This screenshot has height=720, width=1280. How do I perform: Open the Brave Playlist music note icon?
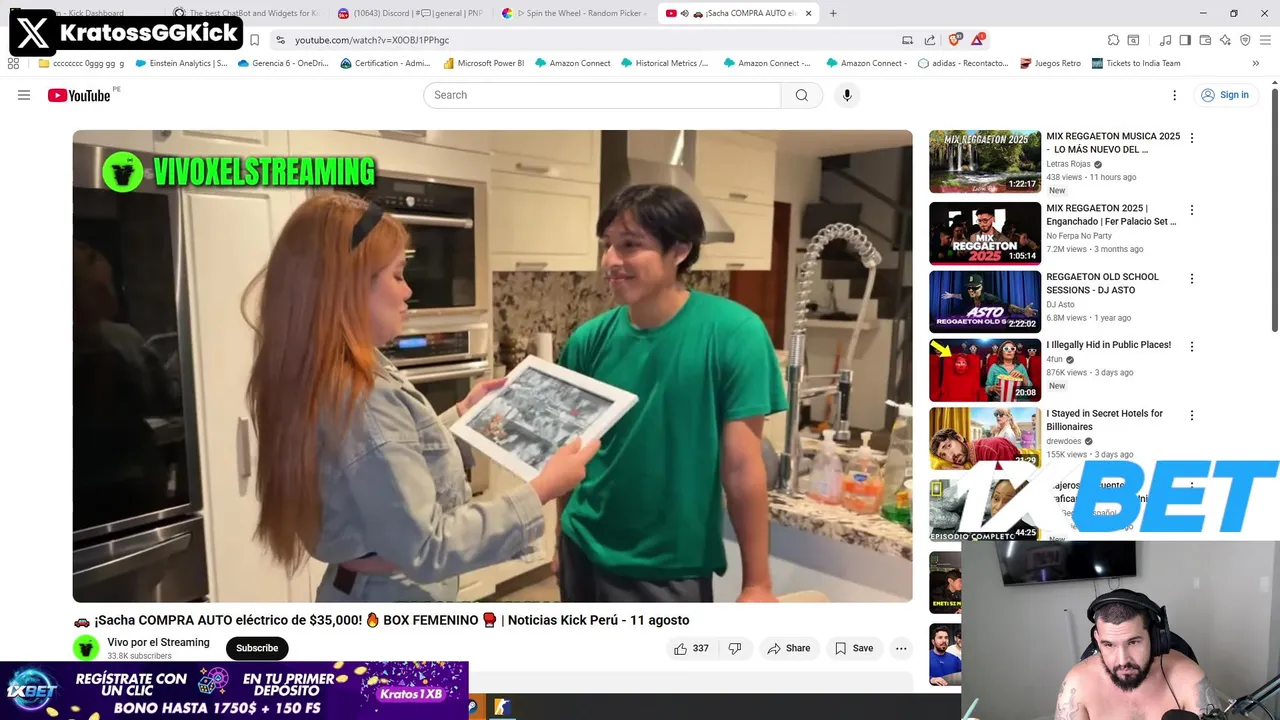click(1165, 40)
